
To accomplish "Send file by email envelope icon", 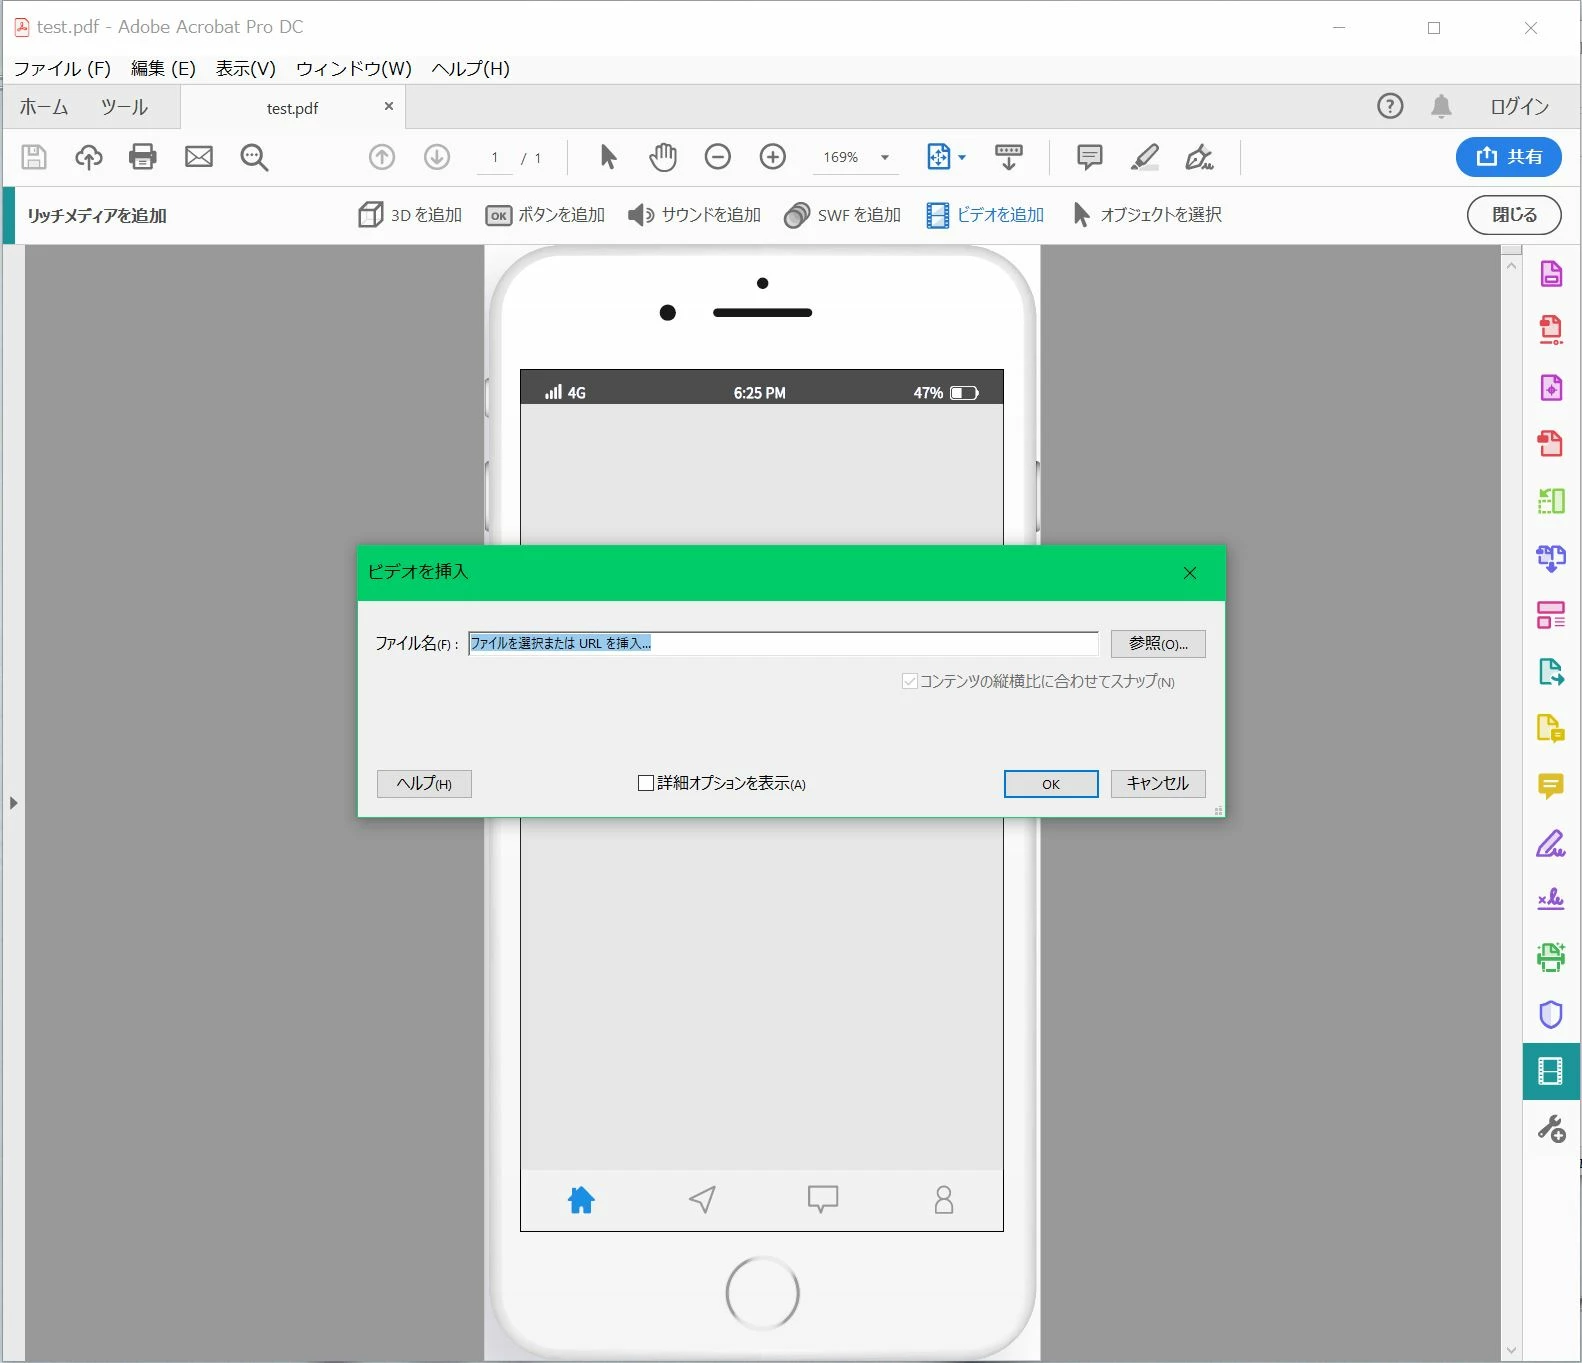I will pos(199,157).
